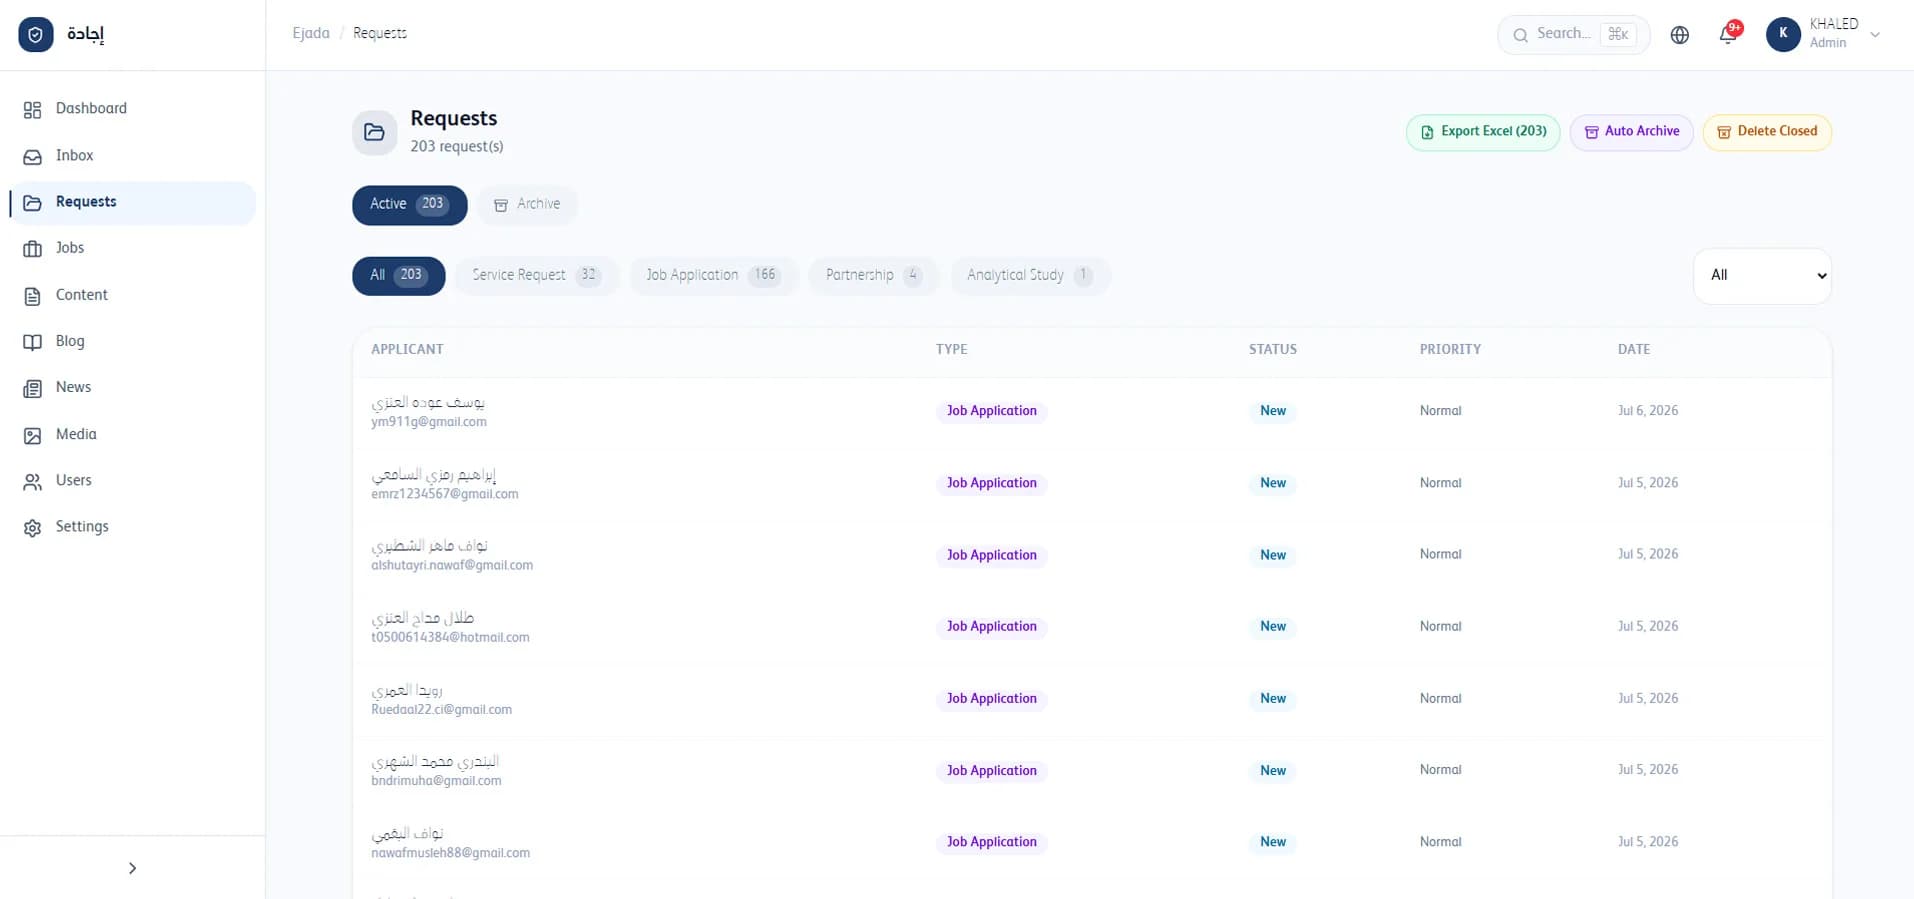1914x899 pixels.
Task: Click the Auto Archive button
Action: [1631, 132]
